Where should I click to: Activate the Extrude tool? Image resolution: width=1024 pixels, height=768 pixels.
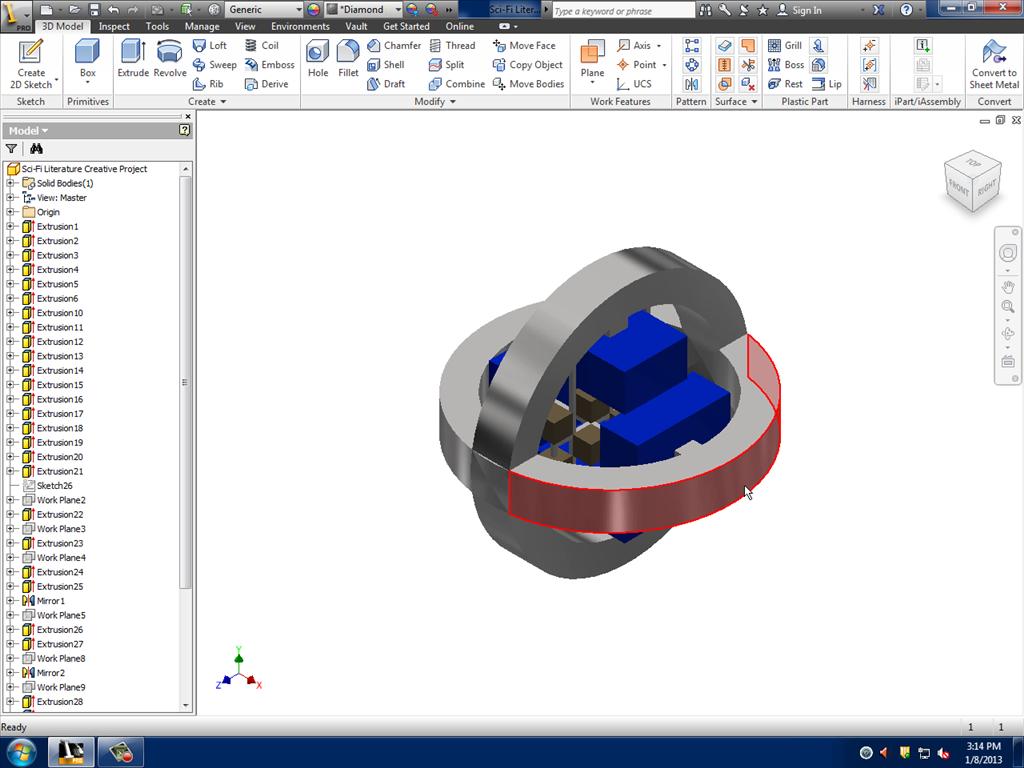coord(133,59)
